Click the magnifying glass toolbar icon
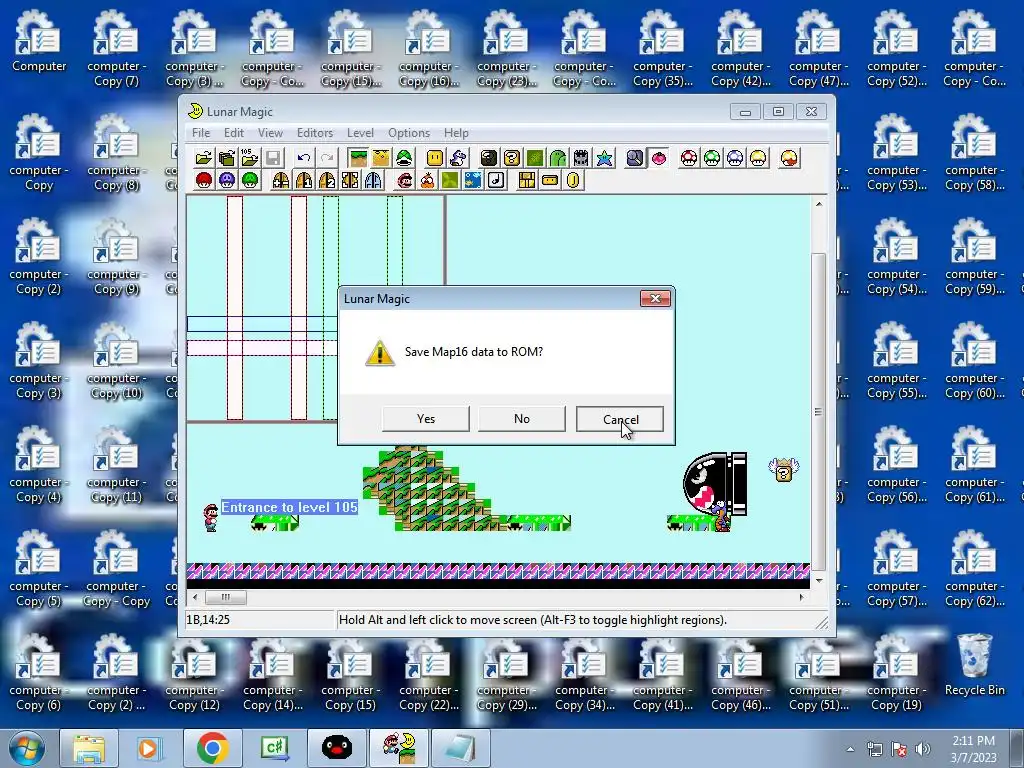 point(635,158)
